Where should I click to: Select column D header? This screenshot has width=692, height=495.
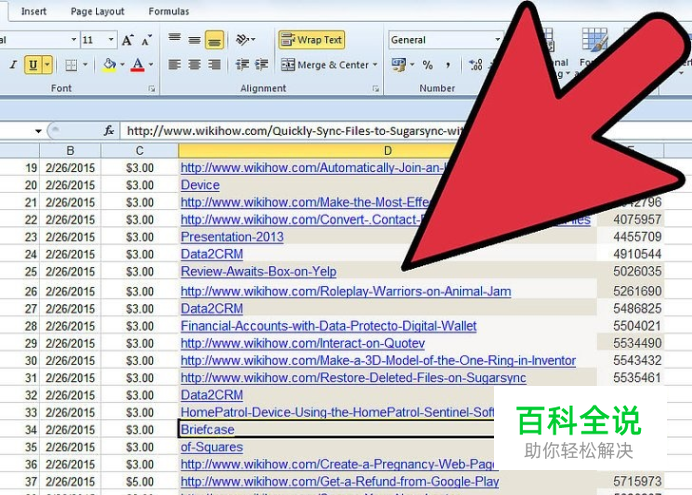[x=387, y=151]
